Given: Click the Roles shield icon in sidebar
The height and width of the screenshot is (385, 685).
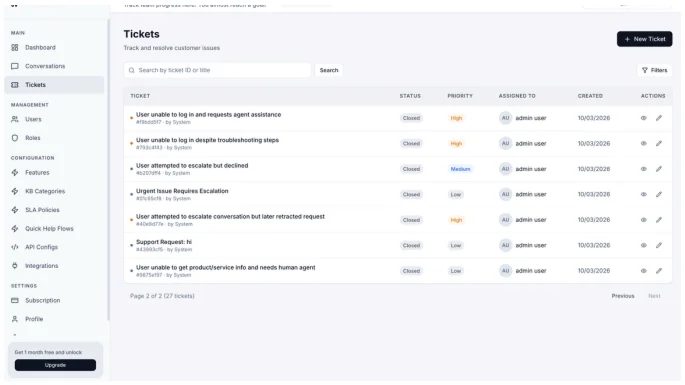Looking at the screenshot, I should pyautogui.click(x=15, y=138).
